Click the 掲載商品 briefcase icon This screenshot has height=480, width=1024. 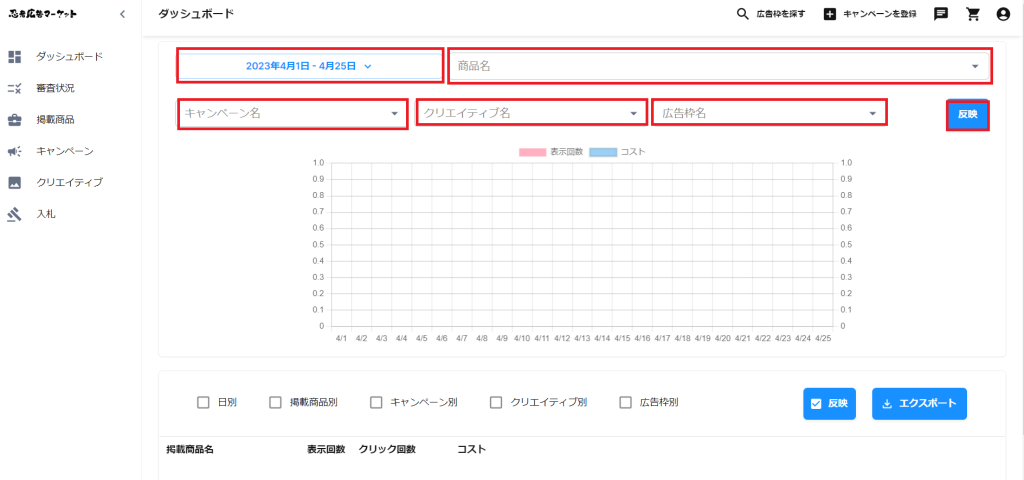[x=15, y=120]
